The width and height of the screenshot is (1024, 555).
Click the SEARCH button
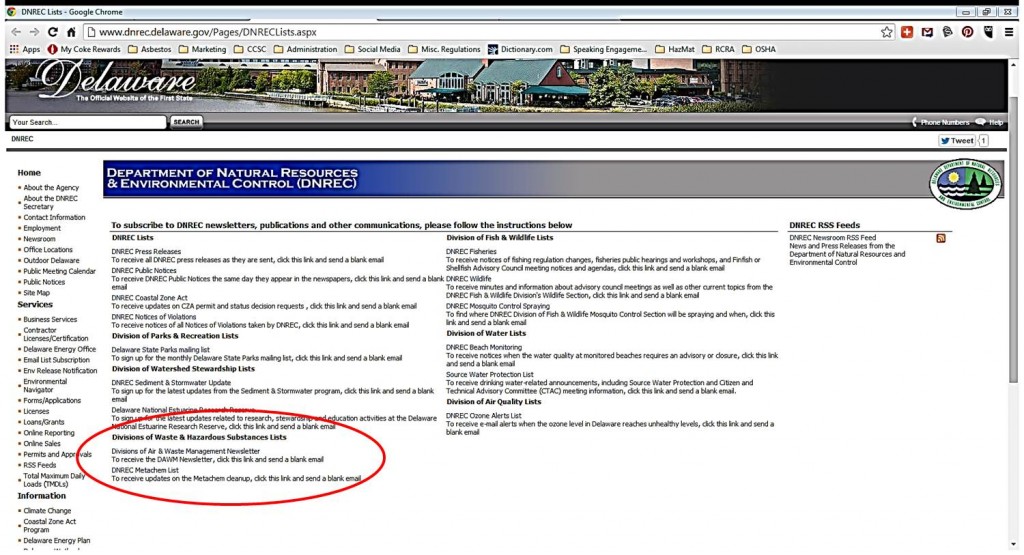[186, 122]
